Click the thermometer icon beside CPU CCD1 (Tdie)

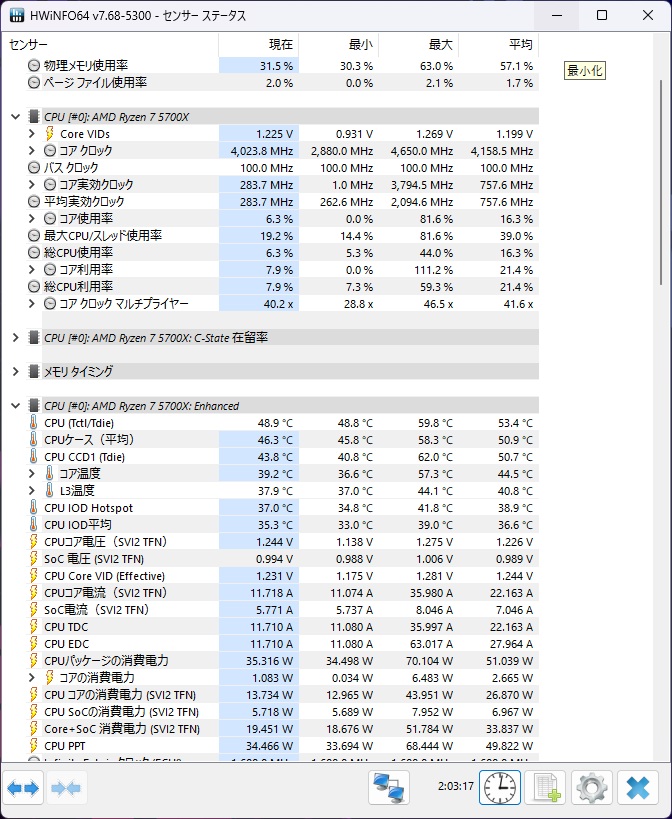point(33,457)
